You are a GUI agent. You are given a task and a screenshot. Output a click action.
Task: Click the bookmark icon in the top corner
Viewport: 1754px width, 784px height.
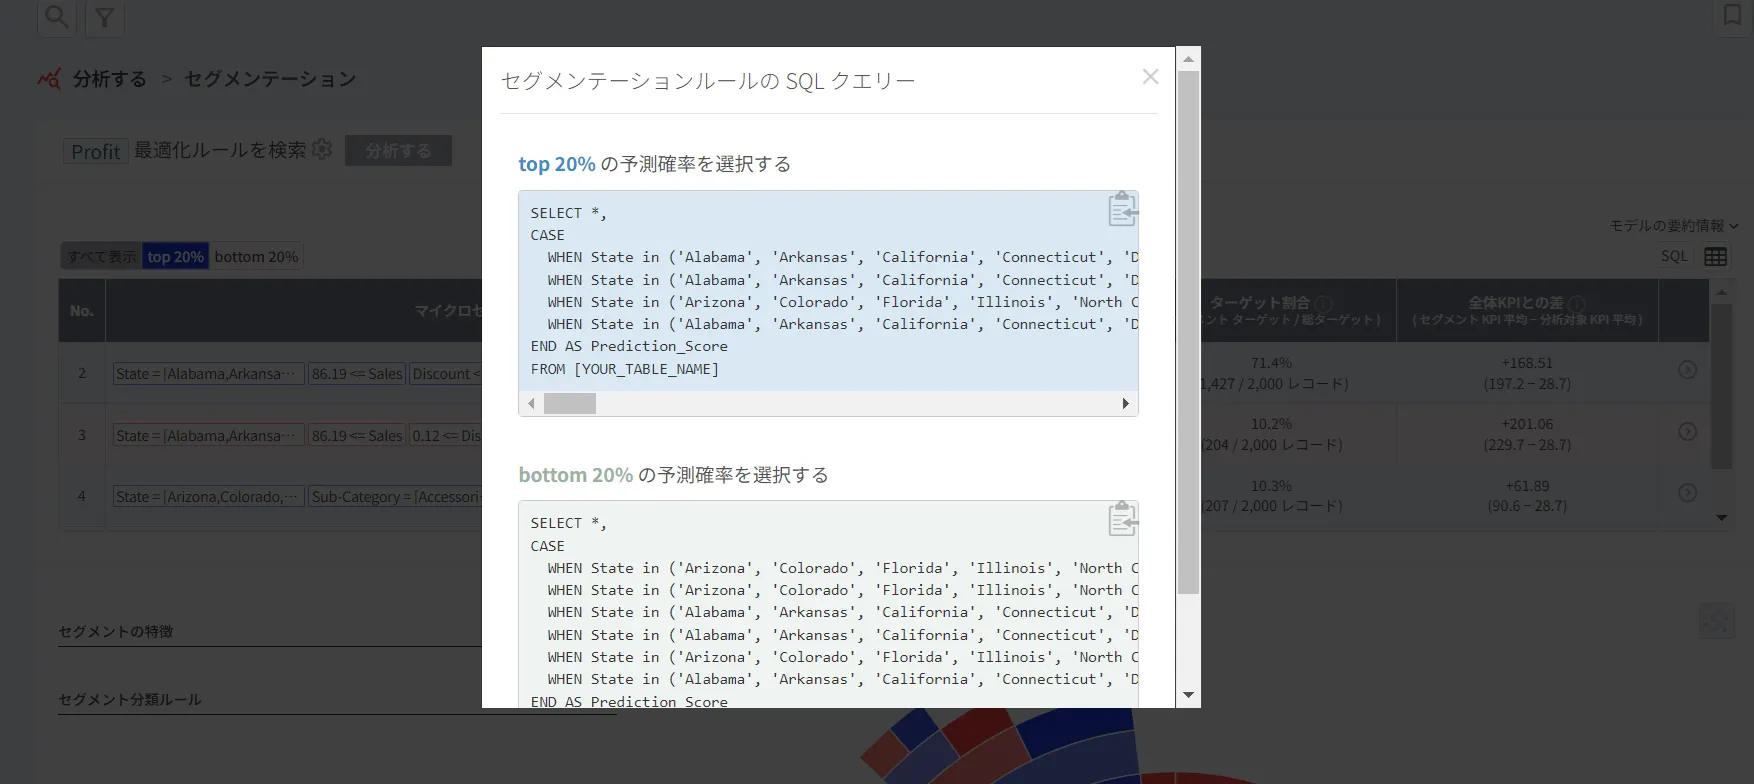(x=1733, y=15)
